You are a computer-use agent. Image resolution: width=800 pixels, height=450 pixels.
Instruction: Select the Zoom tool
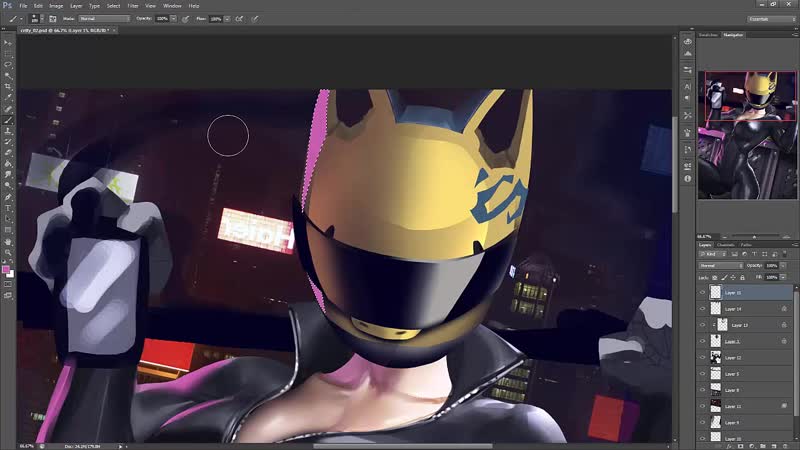click(8, 252)
